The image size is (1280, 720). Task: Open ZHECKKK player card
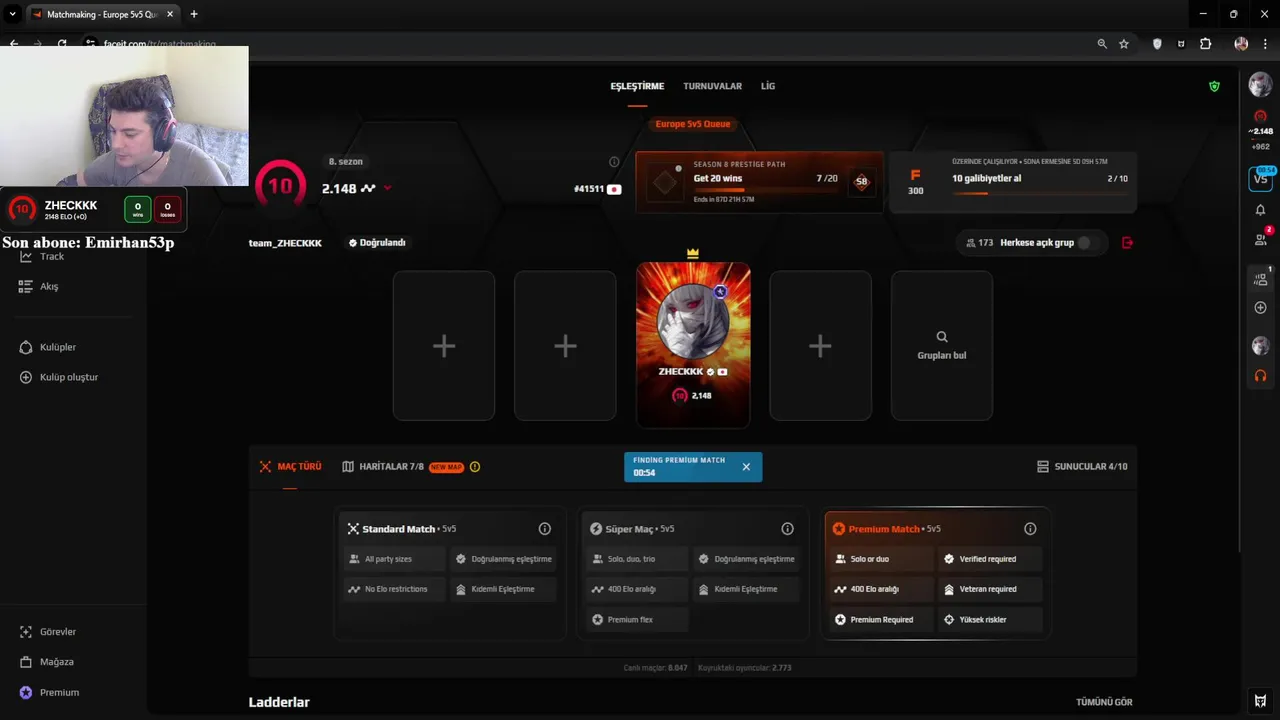point(693,345)
